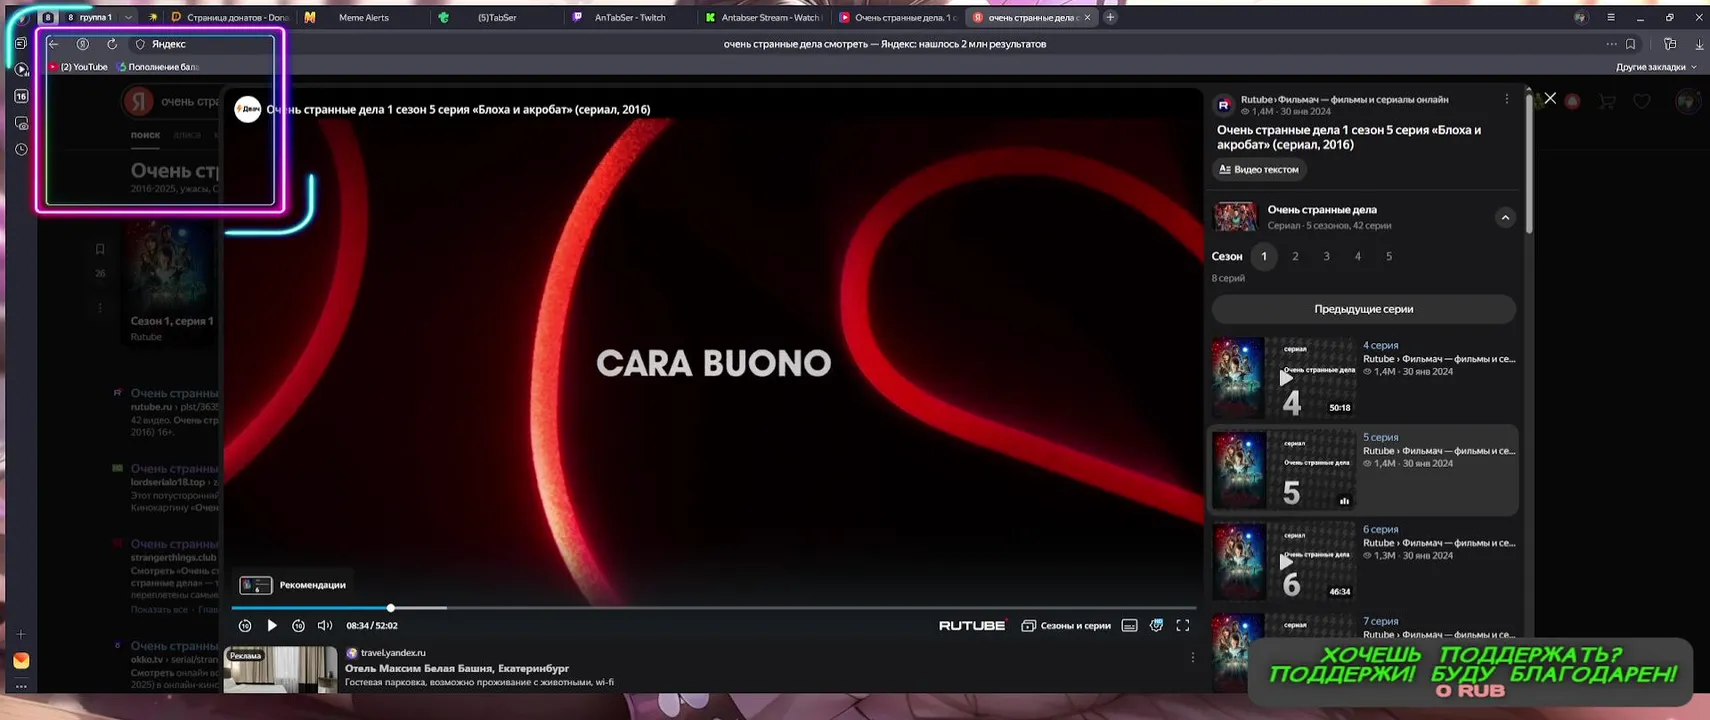1710x720 pixels.
Task: Open sidebar media player icon
Action: 21,69
